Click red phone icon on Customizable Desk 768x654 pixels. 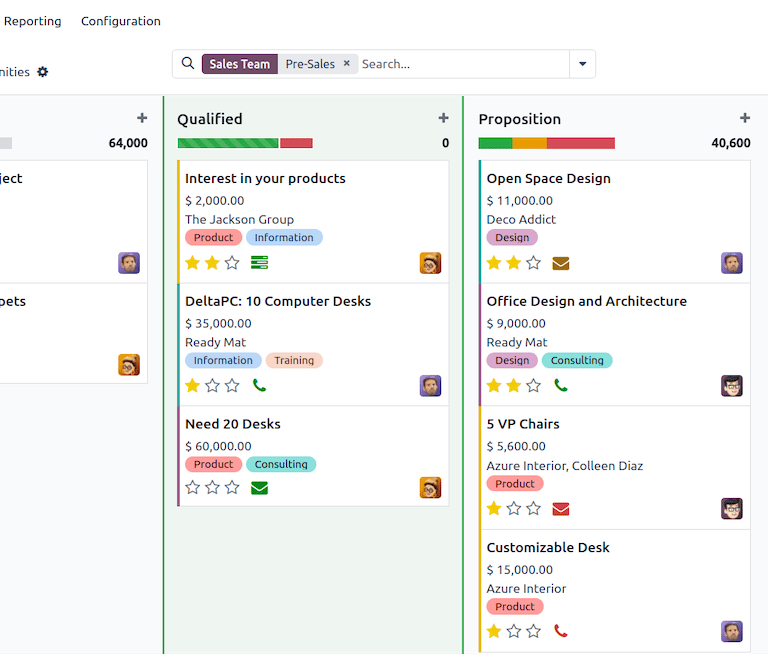point(561,631)
